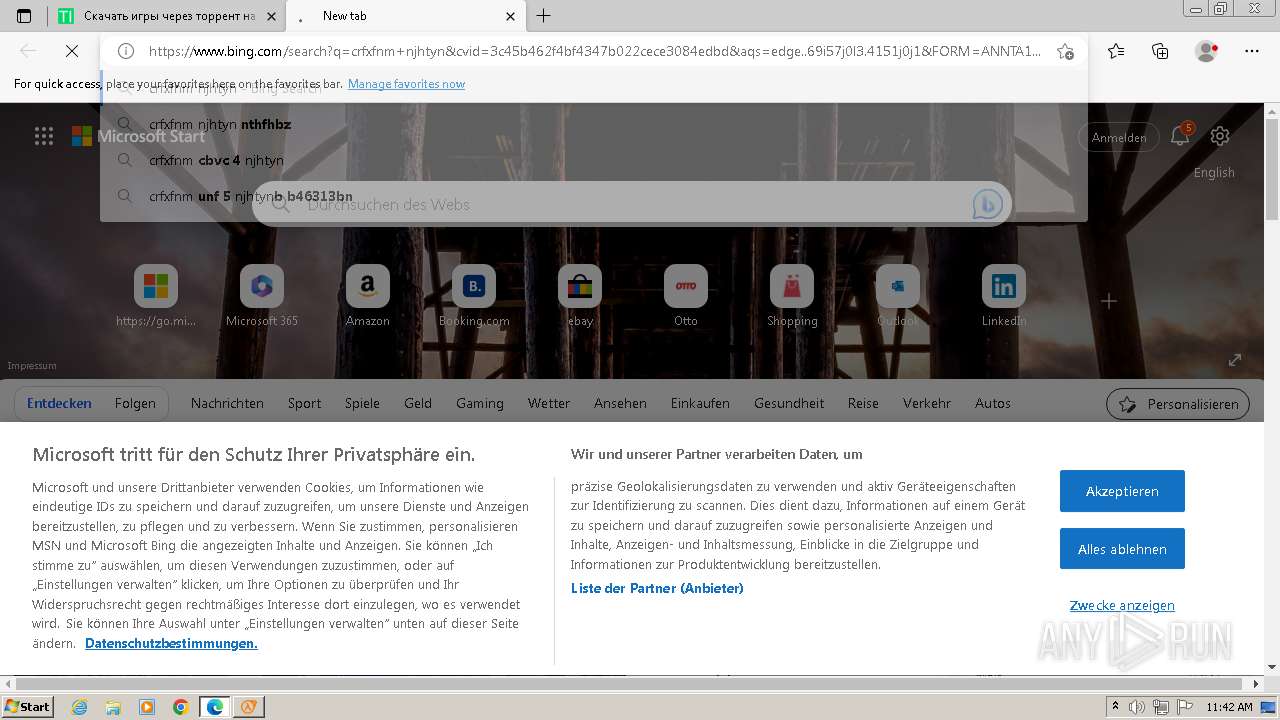The width and height of the screenshot is (1280, 720).
Task: Open the Zwecke anzeigen link
Action: (x=1122, y=605)
